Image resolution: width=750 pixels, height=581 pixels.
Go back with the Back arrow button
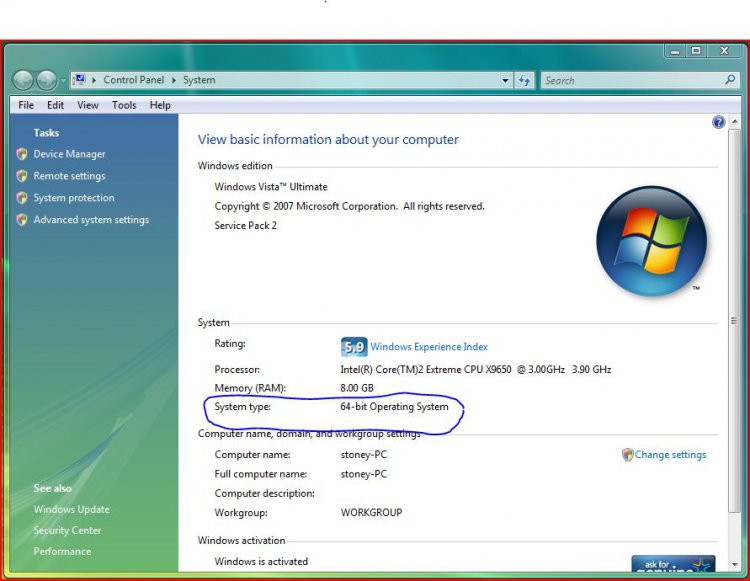point(22,80)
